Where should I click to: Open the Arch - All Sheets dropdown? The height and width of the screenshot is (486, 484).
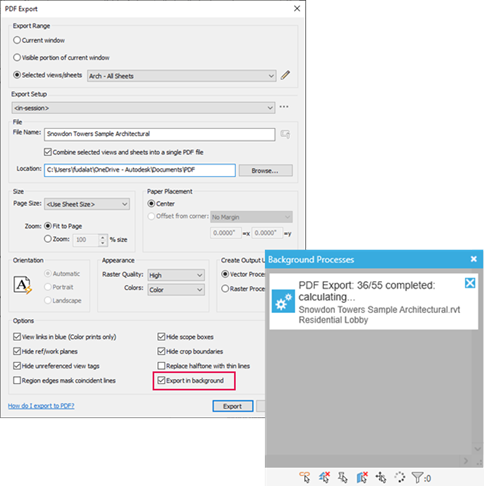click(182, 76)
